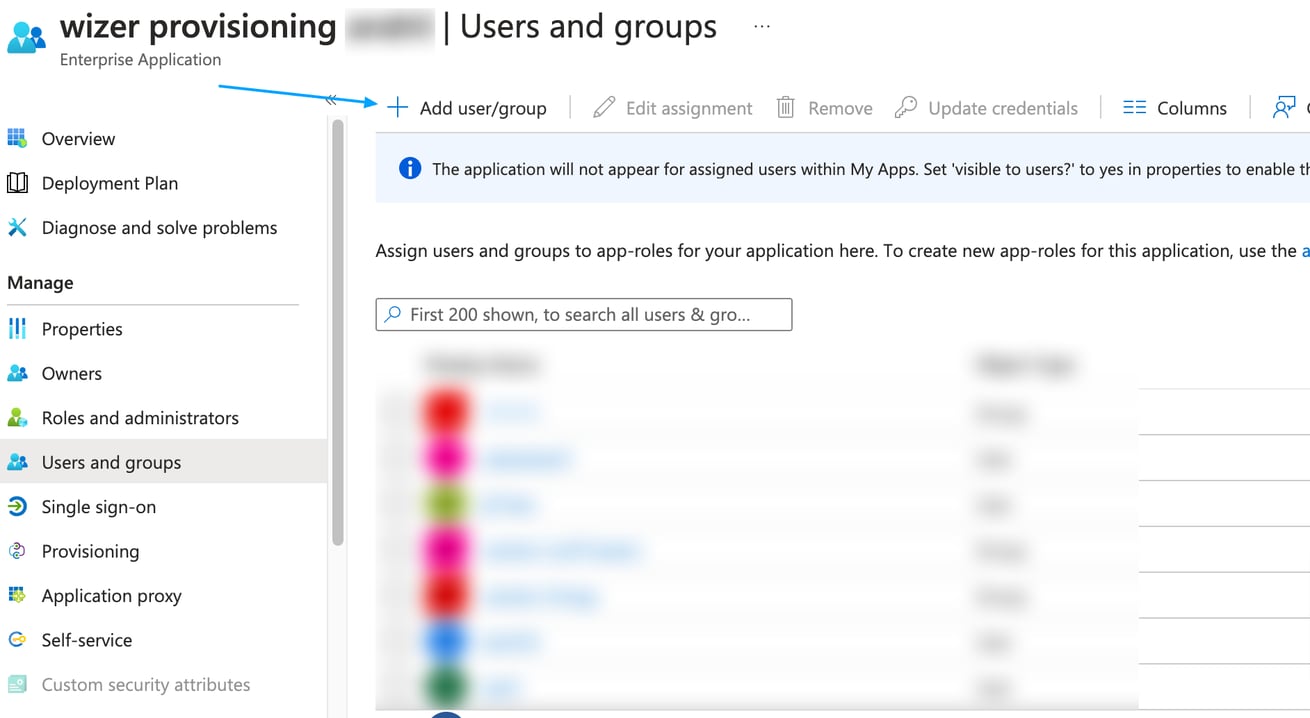Click the Custom security attributes icon
Image resolution: width=1310 pixels, height=718 pixels.
click(x=17, y=684)
